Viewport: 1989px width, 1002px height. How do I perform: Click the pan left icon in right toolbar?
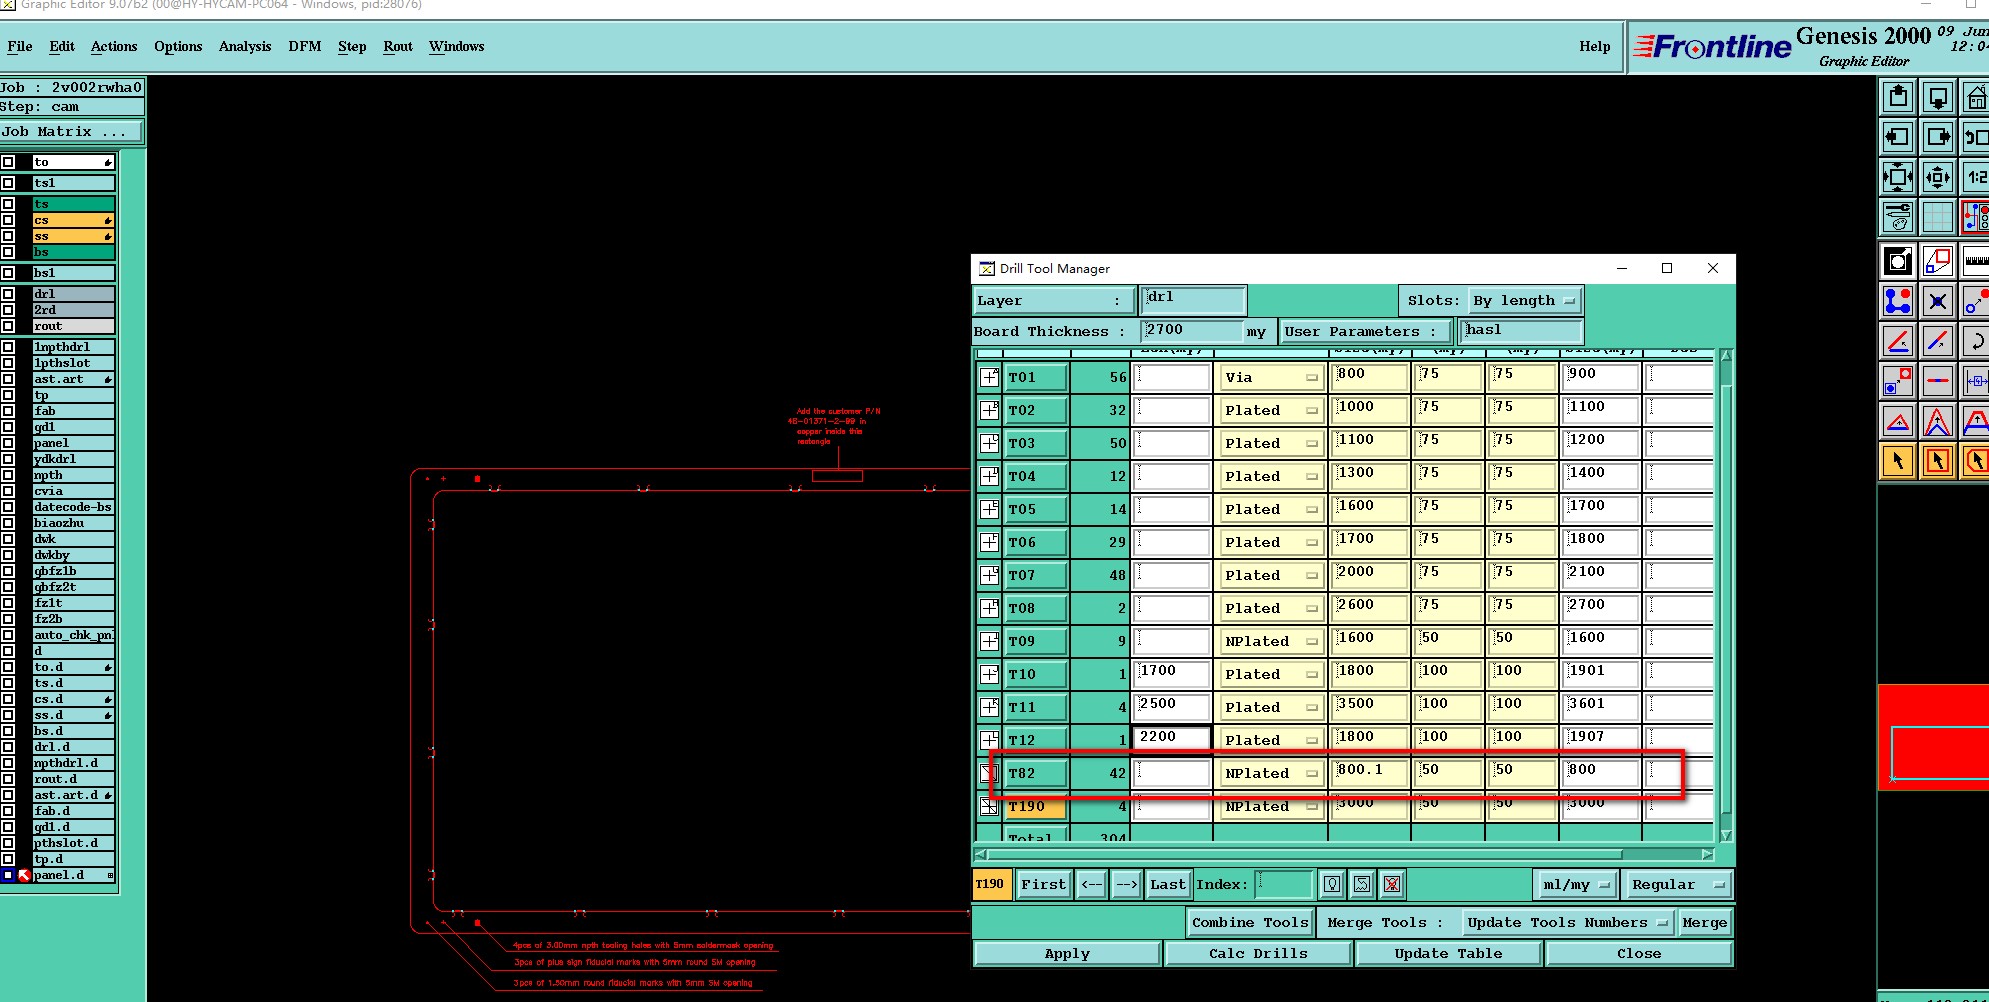coord(1897,137)
